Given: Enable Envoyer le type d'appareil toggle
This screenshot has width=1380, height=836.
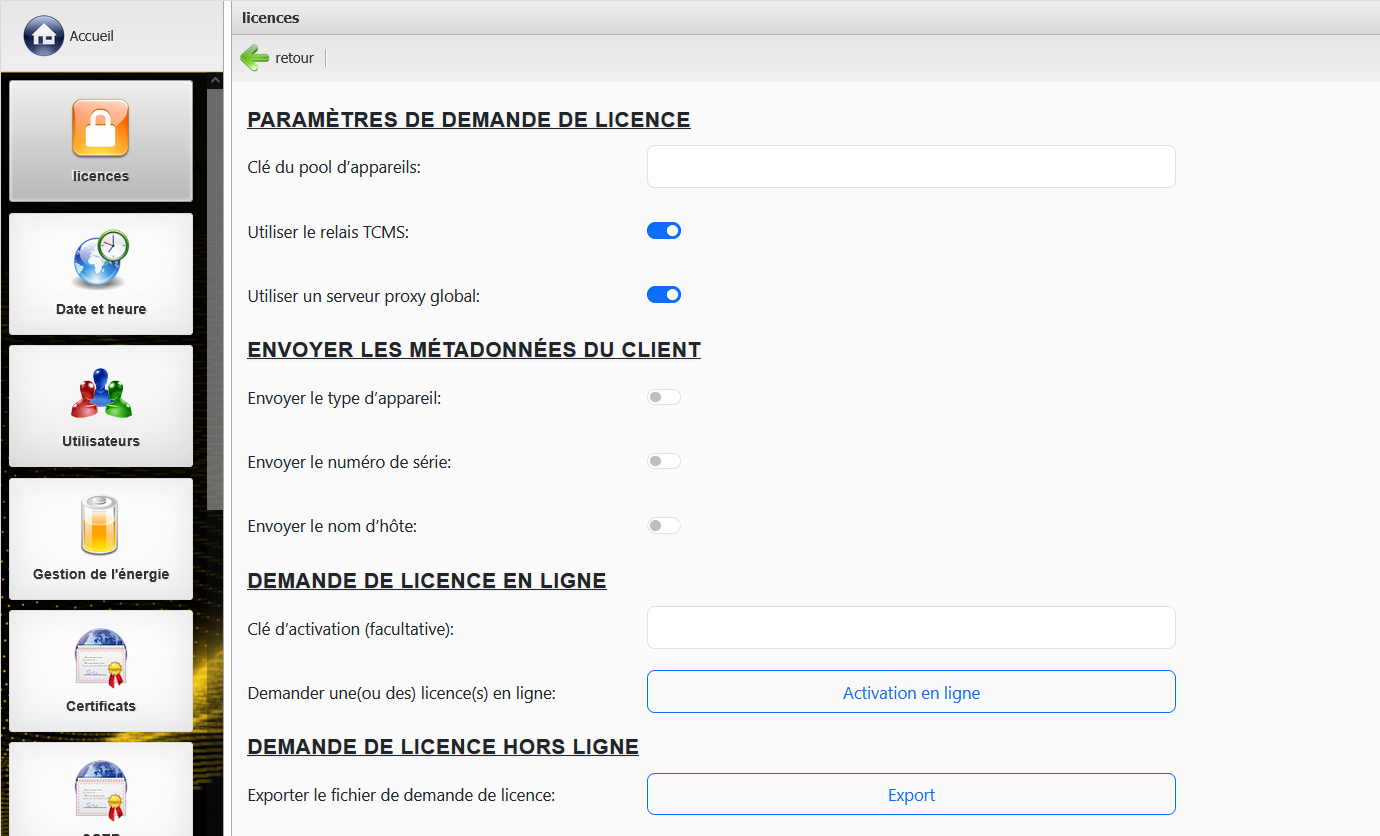Looking at the screenshot, I should [664, 397].
